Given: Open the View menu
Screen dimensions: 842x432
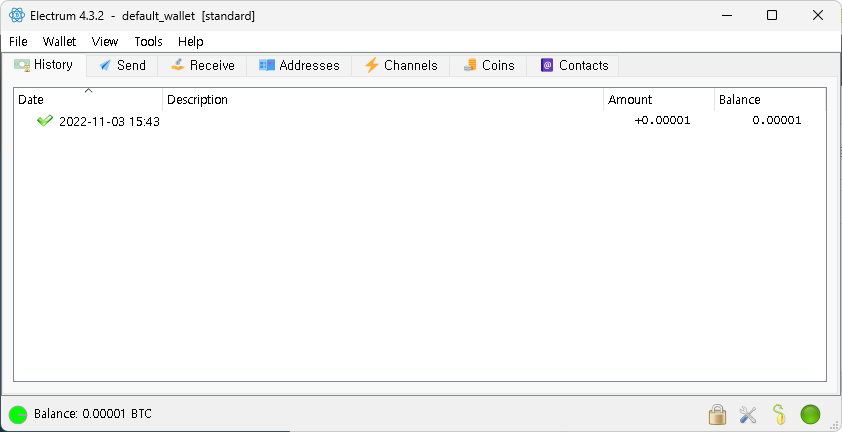Looking at the screenshot, I should coord(105,41).
